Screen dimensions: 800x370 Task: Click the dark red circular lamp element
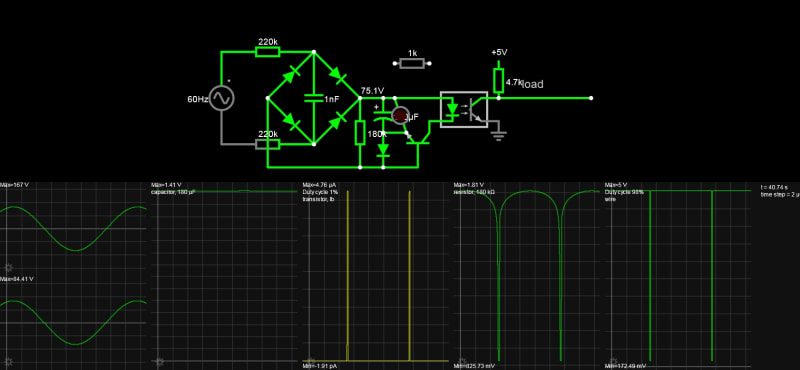point(401,115)
